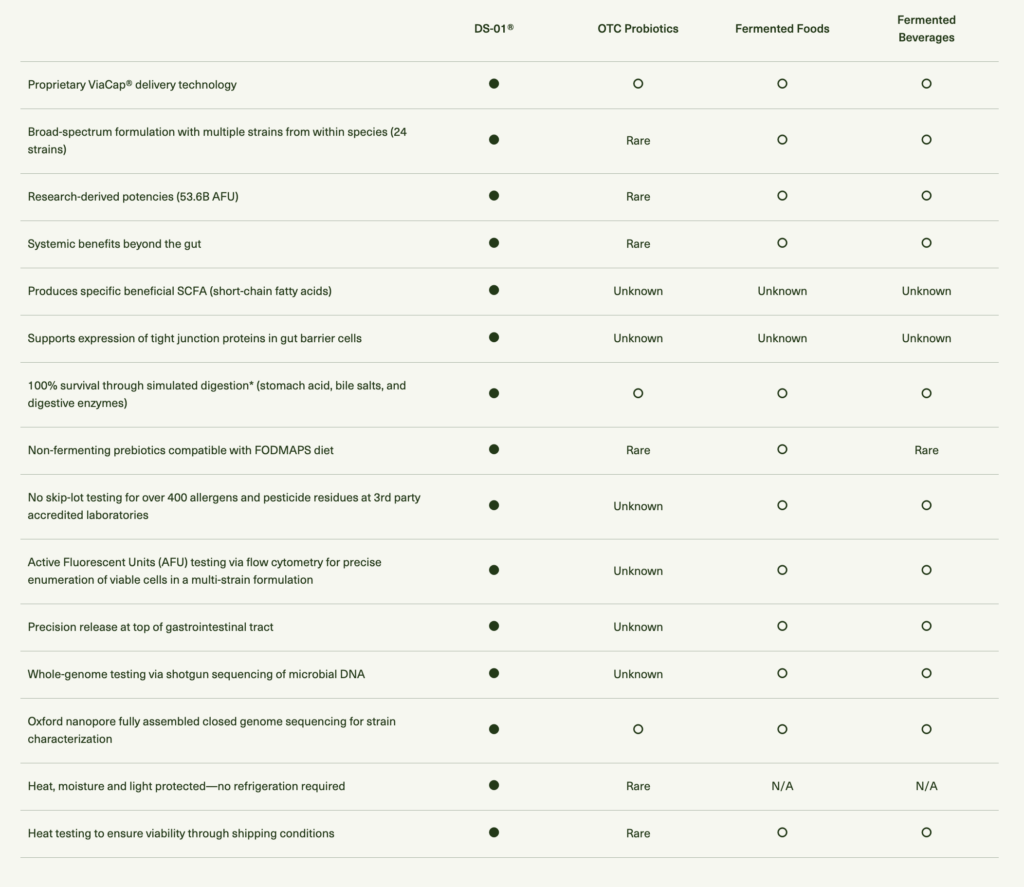This screenshot has height=887, width=1024.
Task: Click 'Rare' under OTC Probiotics for Systemic benefits
Action: 638,244
